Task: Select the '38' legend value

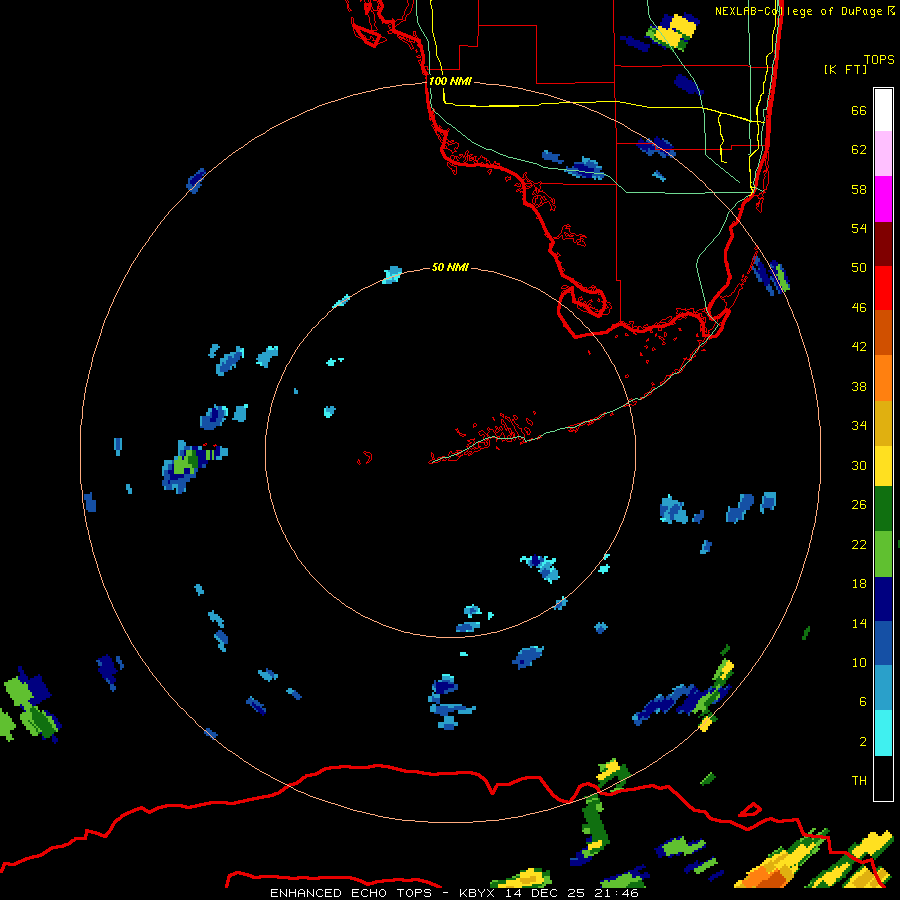Action: pos(859,386)
